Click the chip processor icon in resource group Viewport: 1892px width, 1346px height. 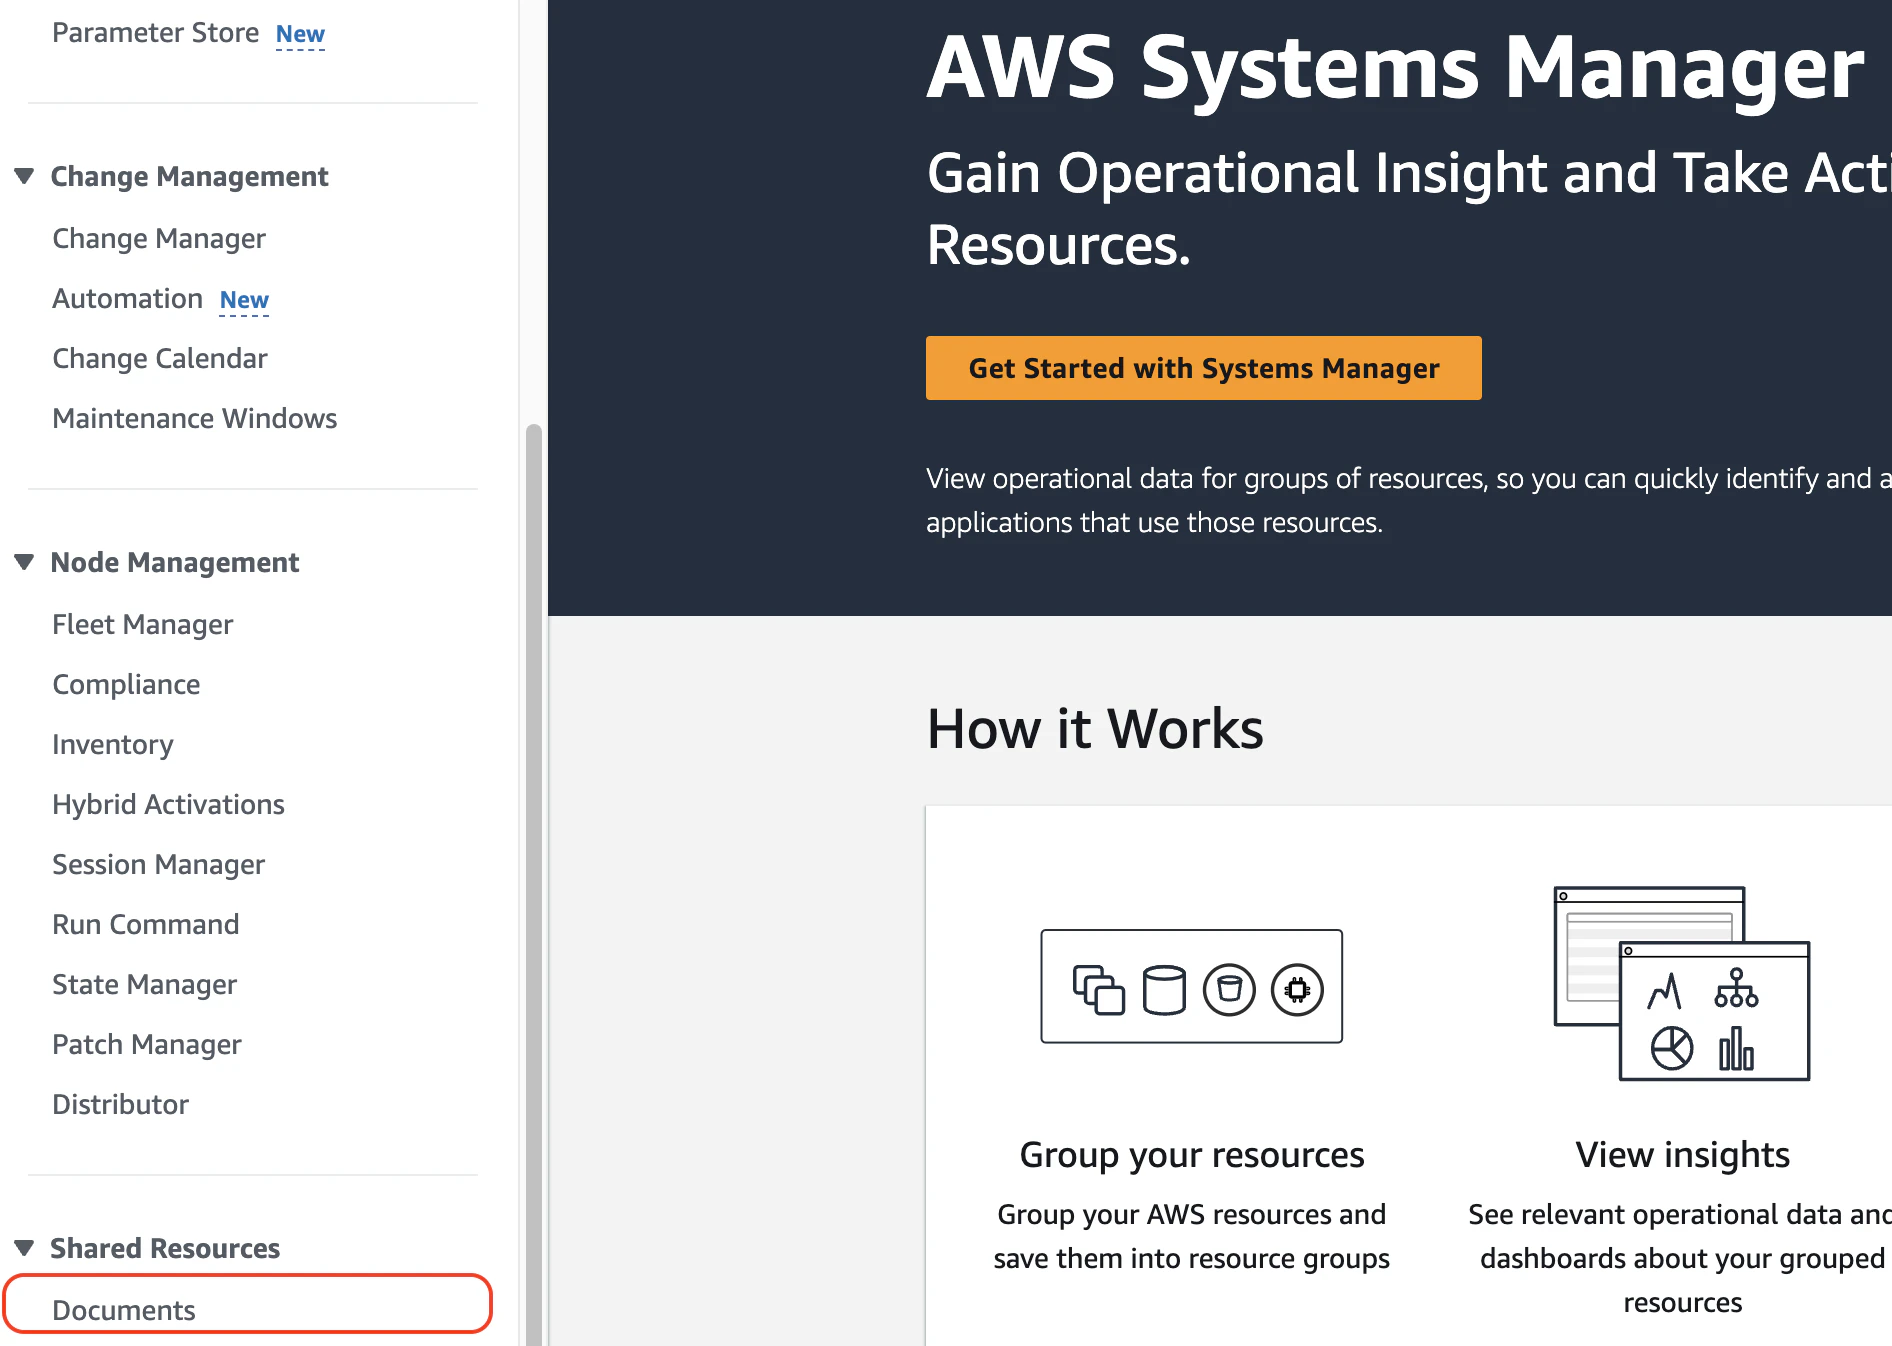click(1297, 990)
